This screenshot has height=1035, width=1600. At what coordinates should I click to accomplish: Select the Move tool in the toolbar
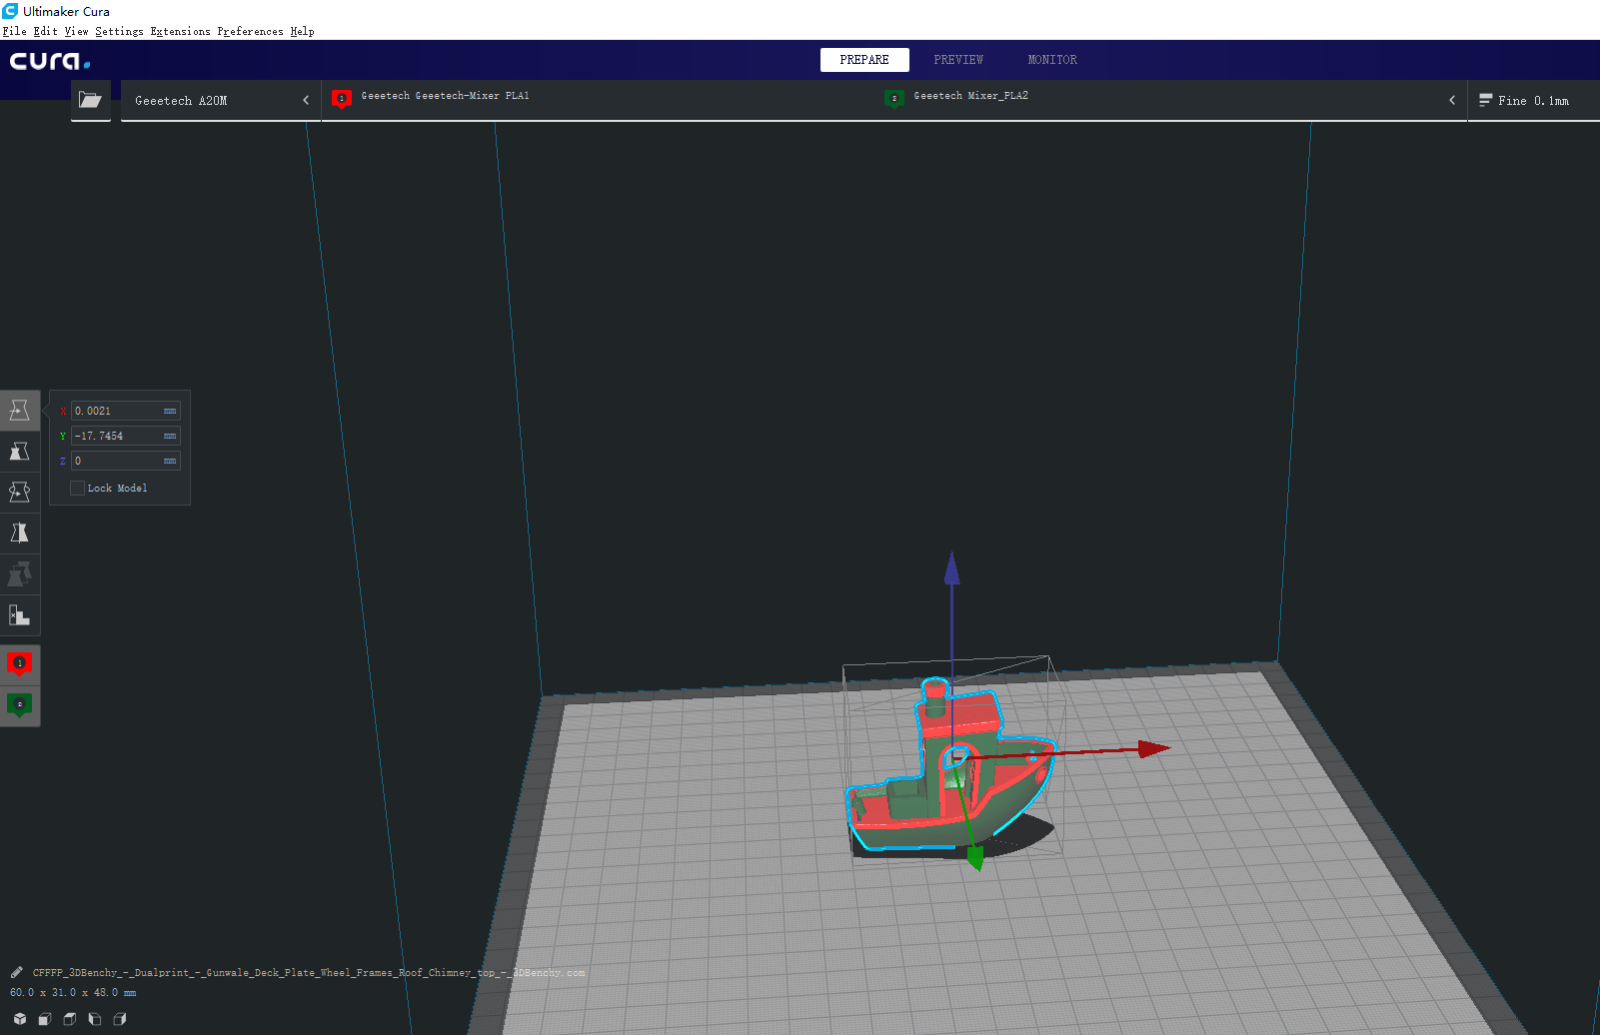point(19,410)
